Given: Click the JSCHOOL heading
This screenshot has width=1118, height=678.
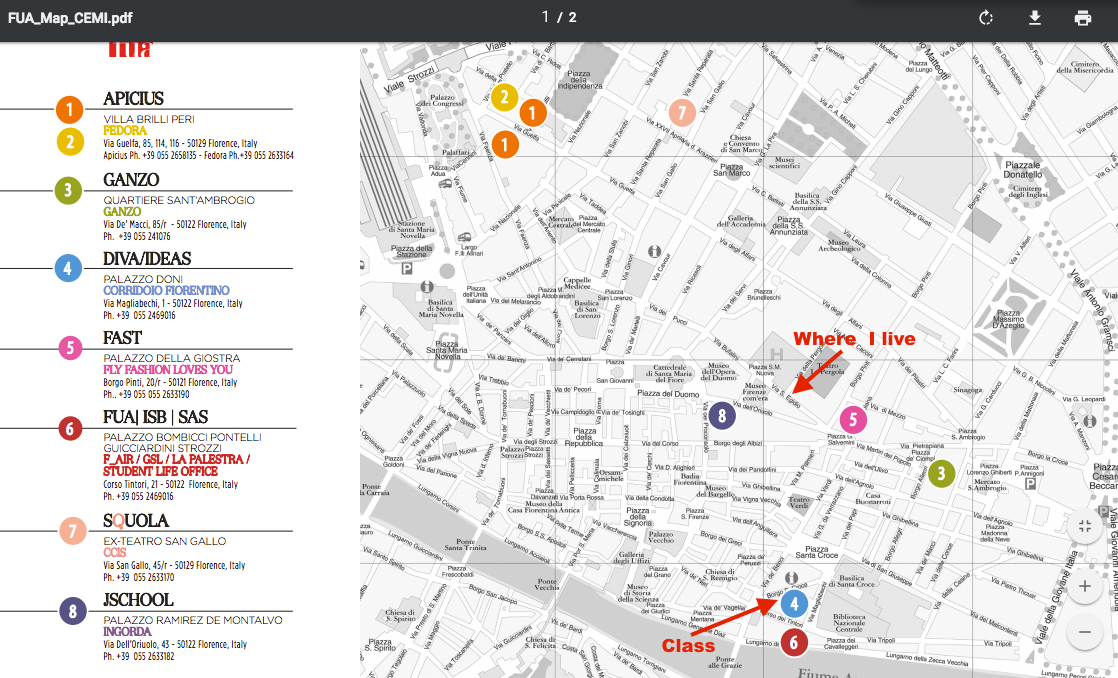Looking at the screenshot, I should [138, 600].
